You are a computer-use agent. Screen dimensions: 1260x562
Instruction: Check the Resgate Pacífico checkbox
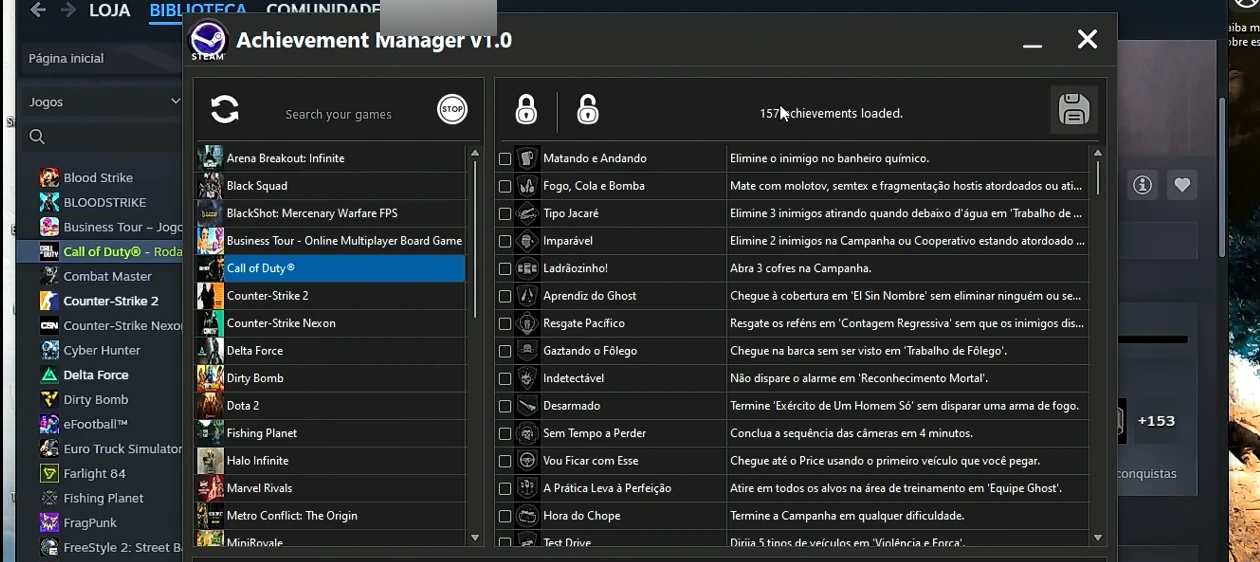pyautogui.click(x=505, y=324)
